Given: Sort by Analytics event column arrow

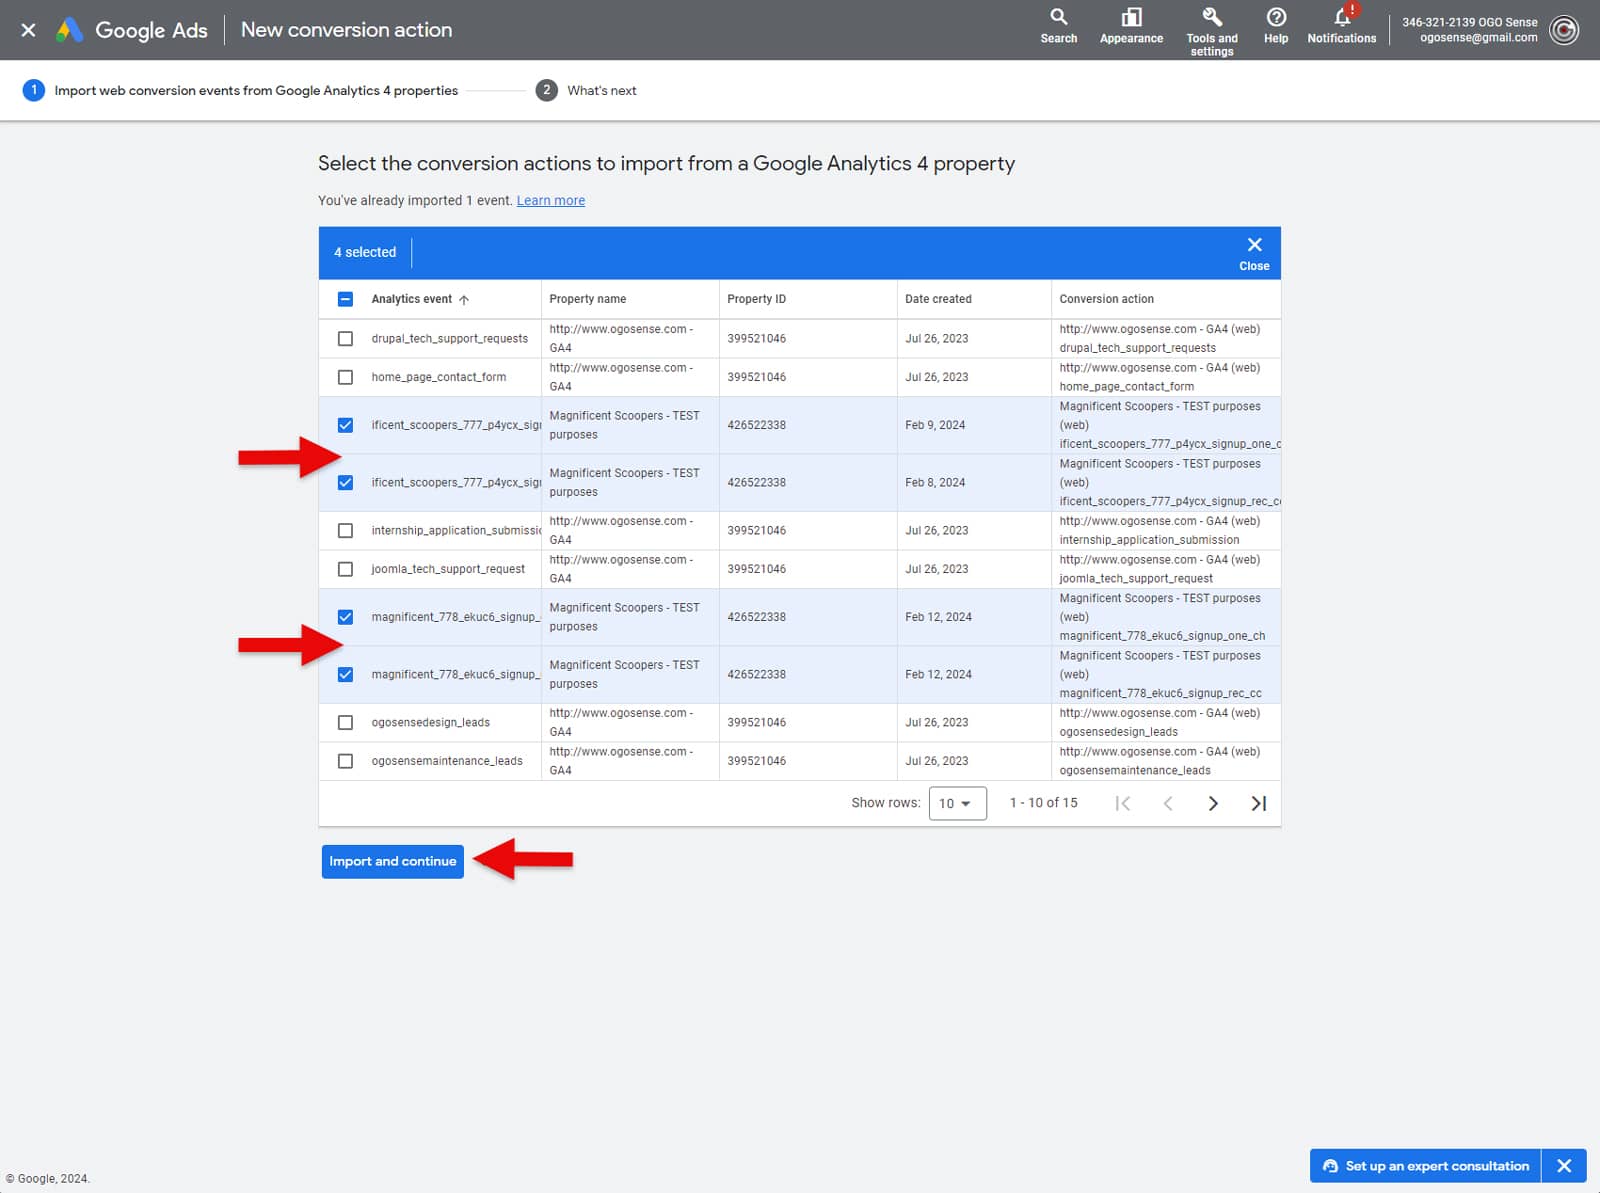Looking at the screenshot, I should click(x=463, y=298).
